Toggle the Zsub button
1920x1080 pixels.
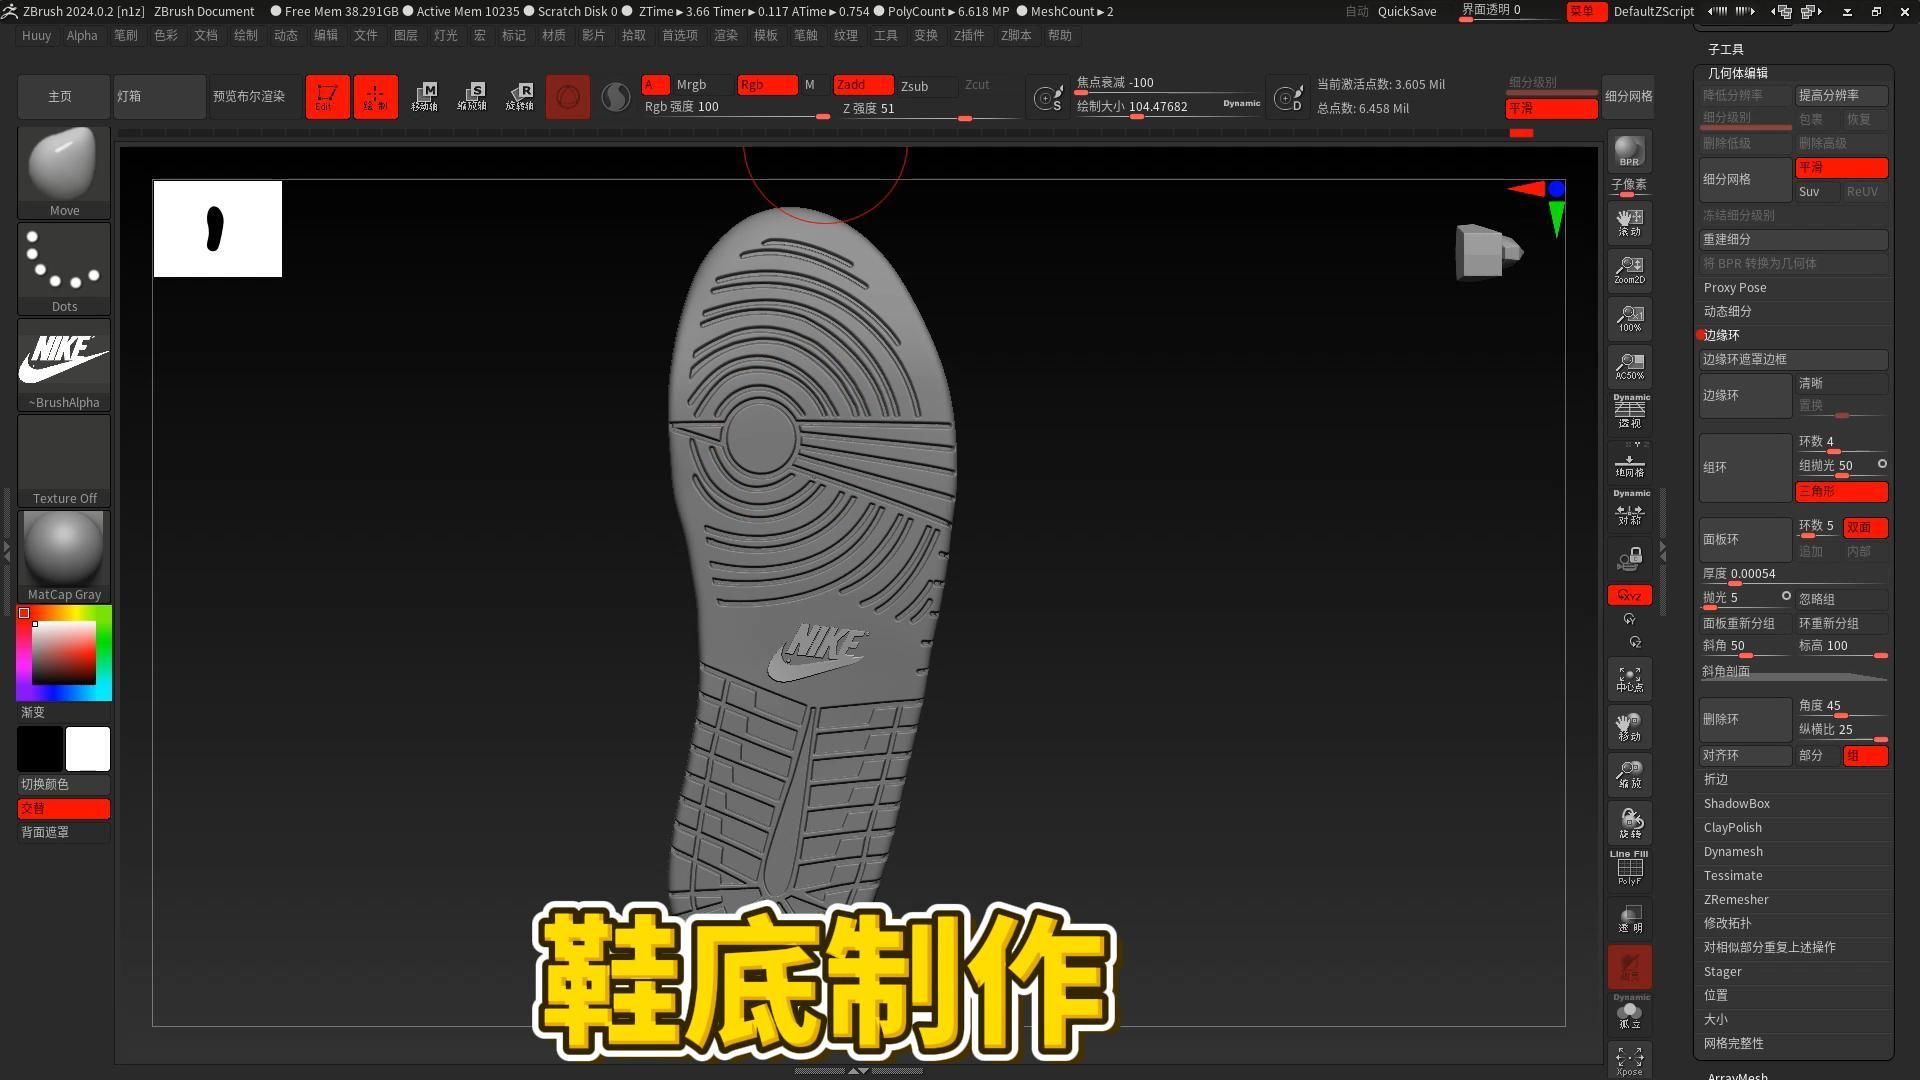pyautogui.click(x=927, y=86)
